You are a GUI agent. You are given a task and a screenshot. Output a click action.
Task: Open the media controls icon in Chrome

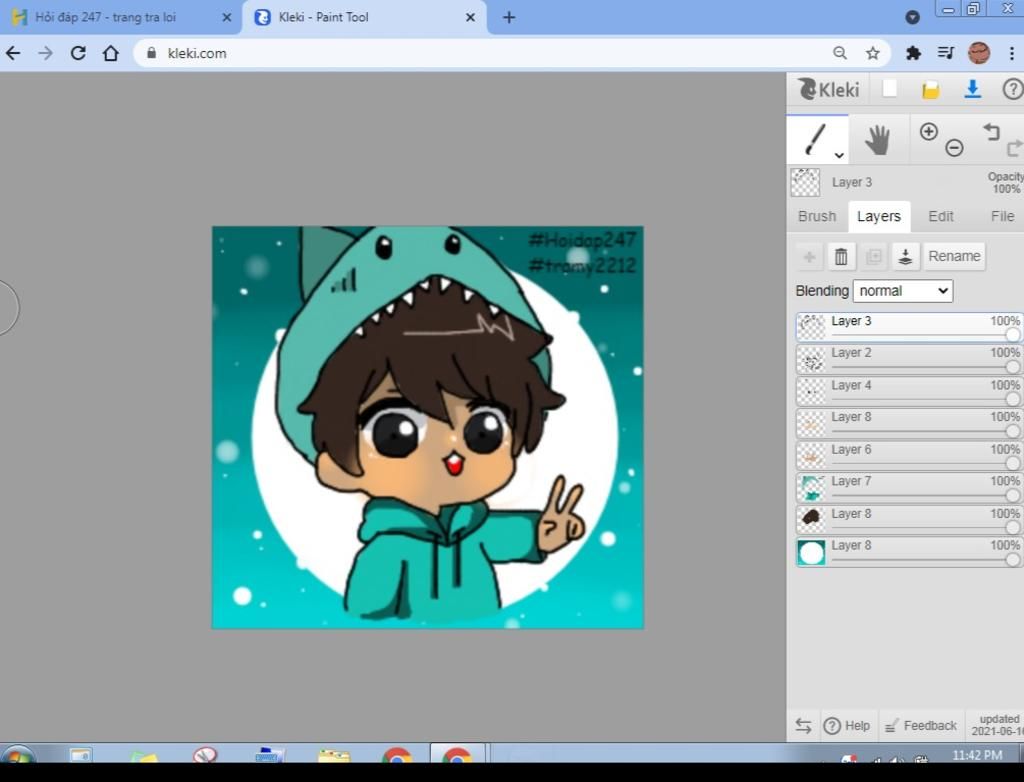point(946,53)
